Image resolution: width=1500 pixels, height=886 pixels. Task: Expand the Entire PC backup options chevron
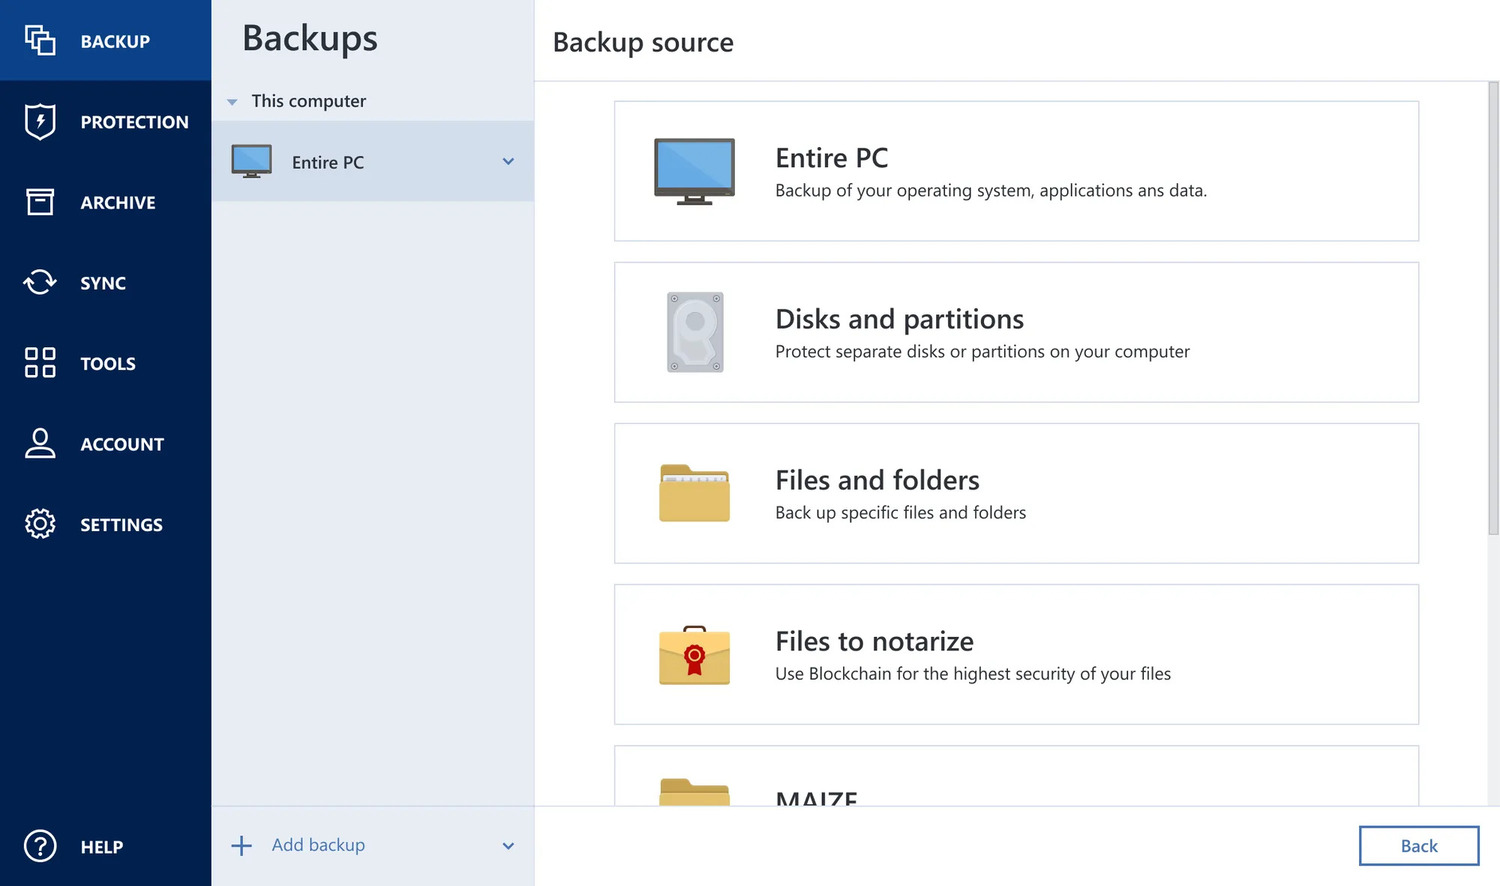pyautogui.click(x=508, y=161)
